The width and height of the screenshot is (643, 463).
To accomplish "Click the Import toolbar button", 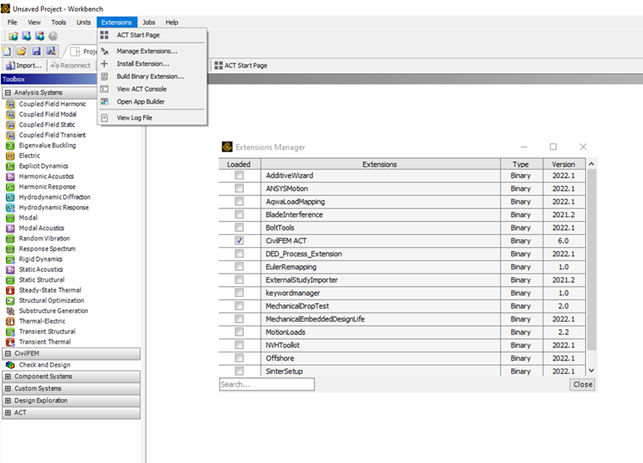I will click(23, 65).
